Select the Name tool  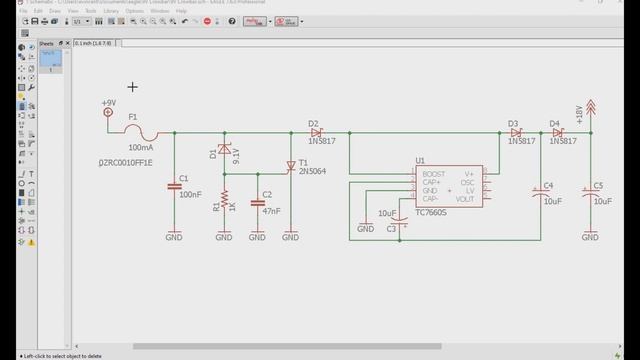(22, 134)
